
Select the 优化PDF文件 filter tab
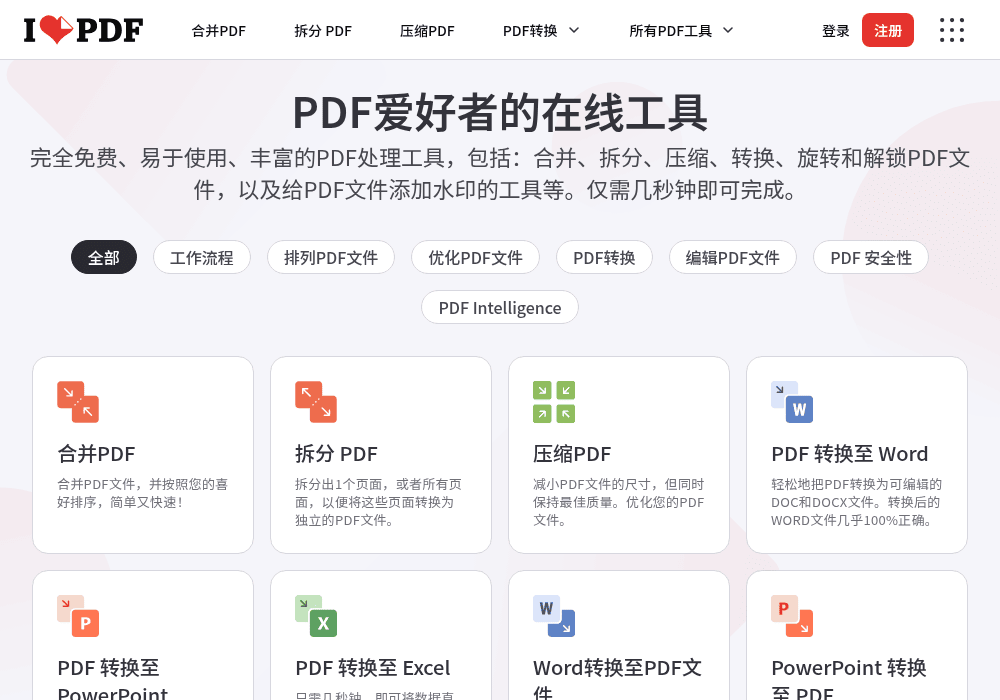pos(475,258)
